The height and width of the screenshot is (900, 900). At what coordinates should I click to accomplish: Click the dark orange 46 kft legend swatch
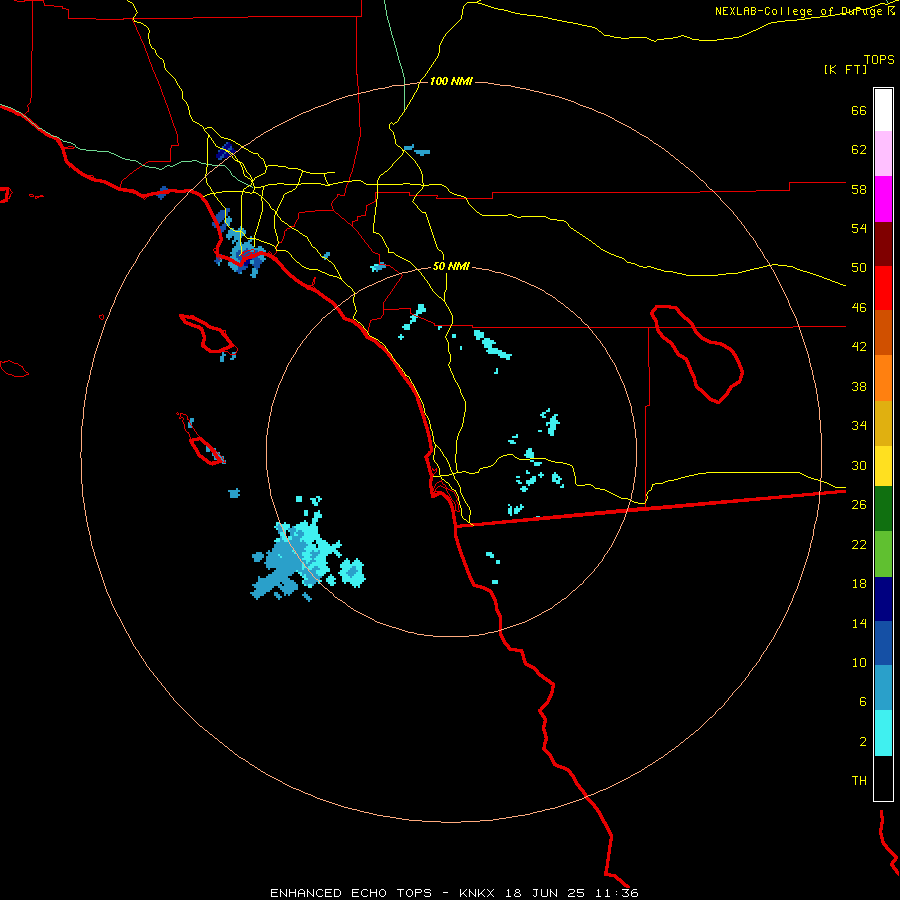point(883,332)
